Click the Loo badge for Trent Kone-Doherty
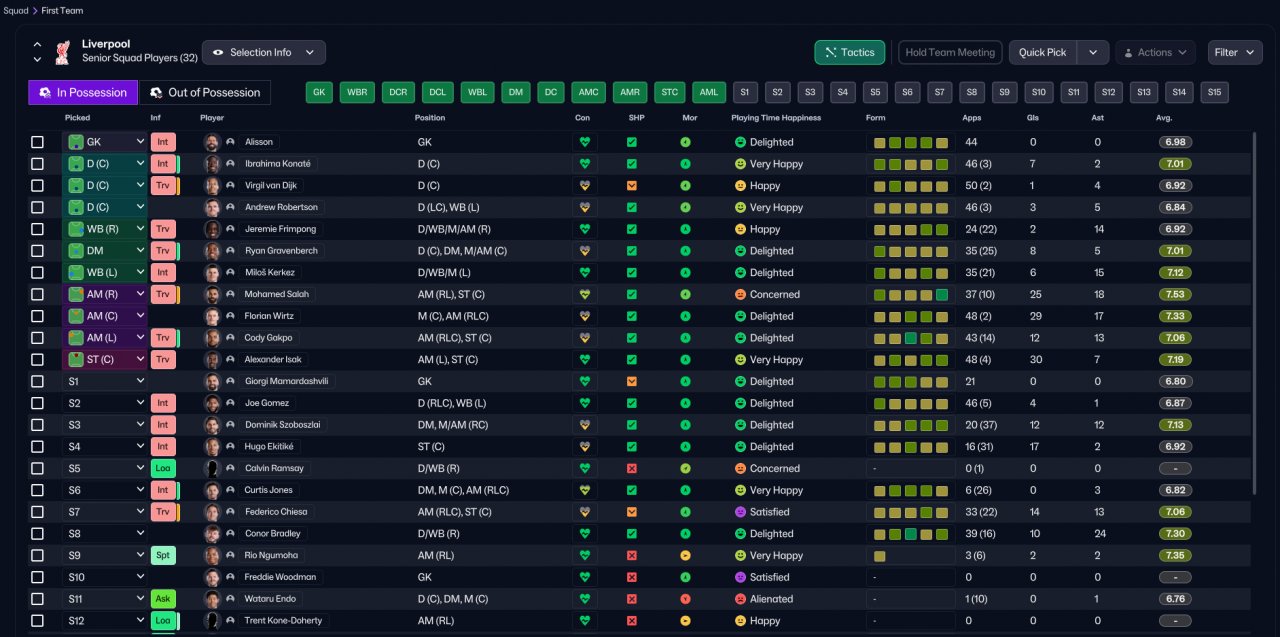The height and width of the screenshot is (637, 1280). [163, 620]
